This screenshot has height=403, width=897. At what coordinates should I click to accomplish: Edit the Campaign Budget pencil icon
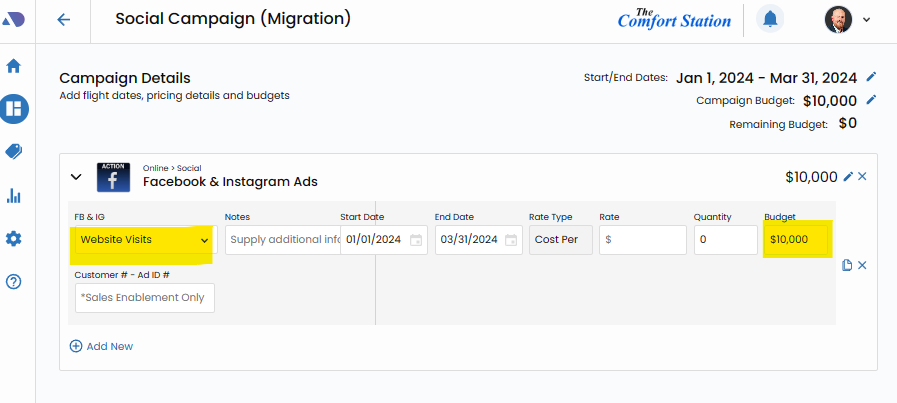click(871, 100)
